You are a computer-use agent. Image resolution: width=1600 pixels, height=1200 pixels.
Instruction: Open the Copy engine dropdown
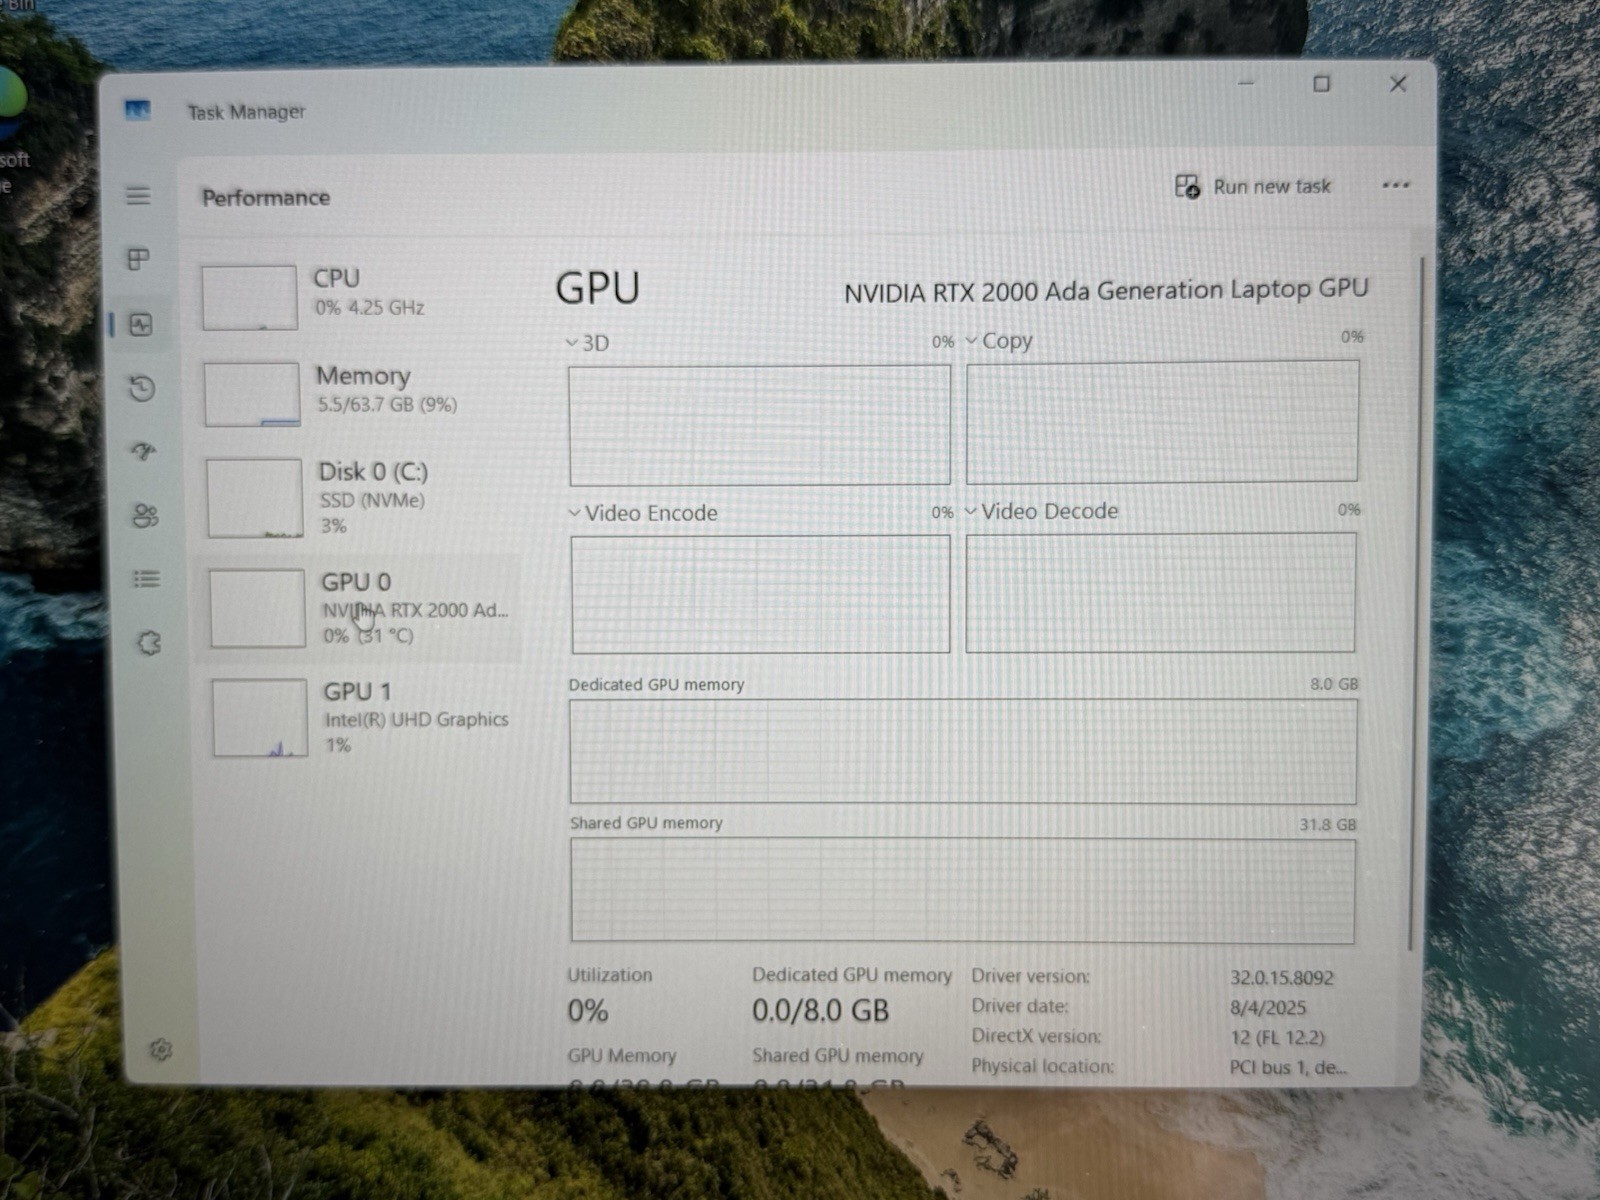(x=999, y=341)
